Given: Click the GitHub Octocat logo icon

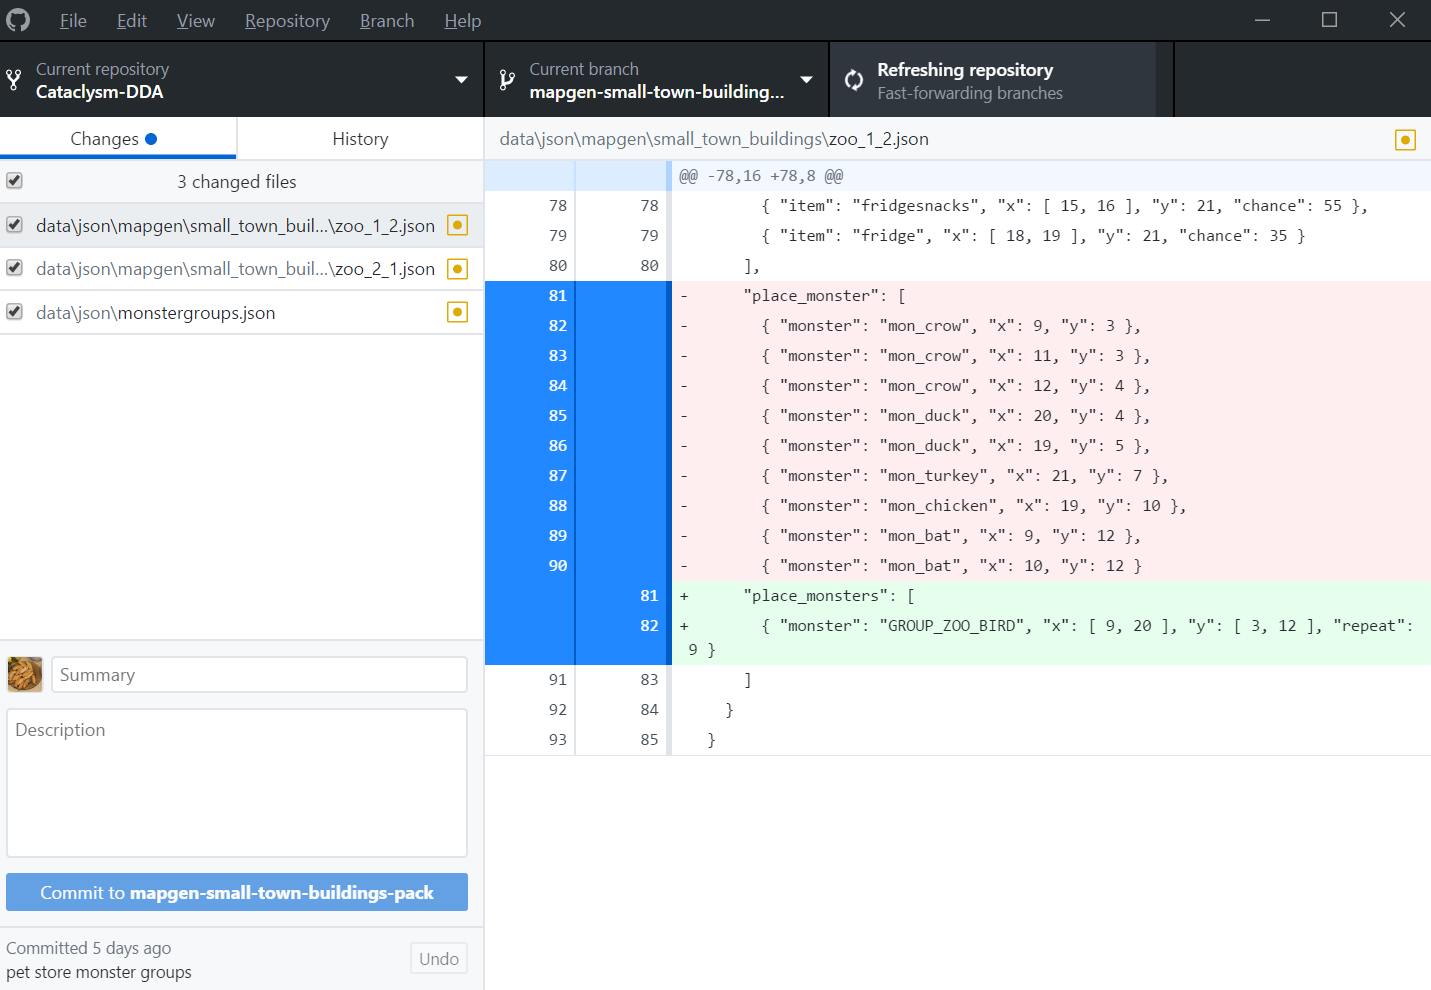Looking at the screenshot, I should (18, 20).
